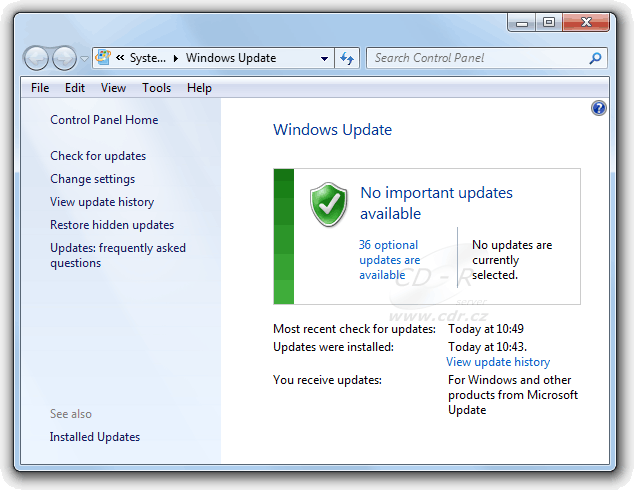Image resolution: width=634 pixels, height=490 pixels.
Task: Open the recent pages dropdown arrow
Action: click(x=84, y=59)
